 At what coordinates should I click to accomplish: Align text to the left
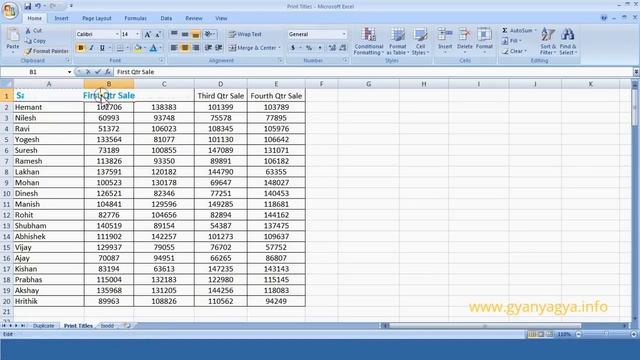click(x=174, y=48)
